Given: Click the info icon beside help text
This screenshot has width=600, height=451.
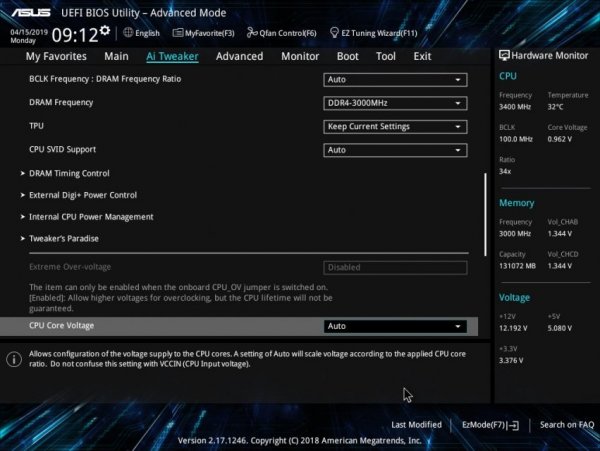Looking at the screenshot, I should [x=14, y=359].
